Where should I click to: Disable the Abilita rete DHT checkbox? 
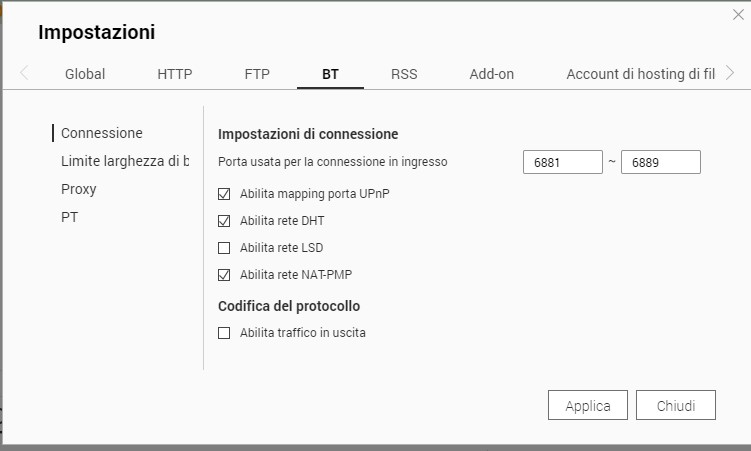point(224,221)
